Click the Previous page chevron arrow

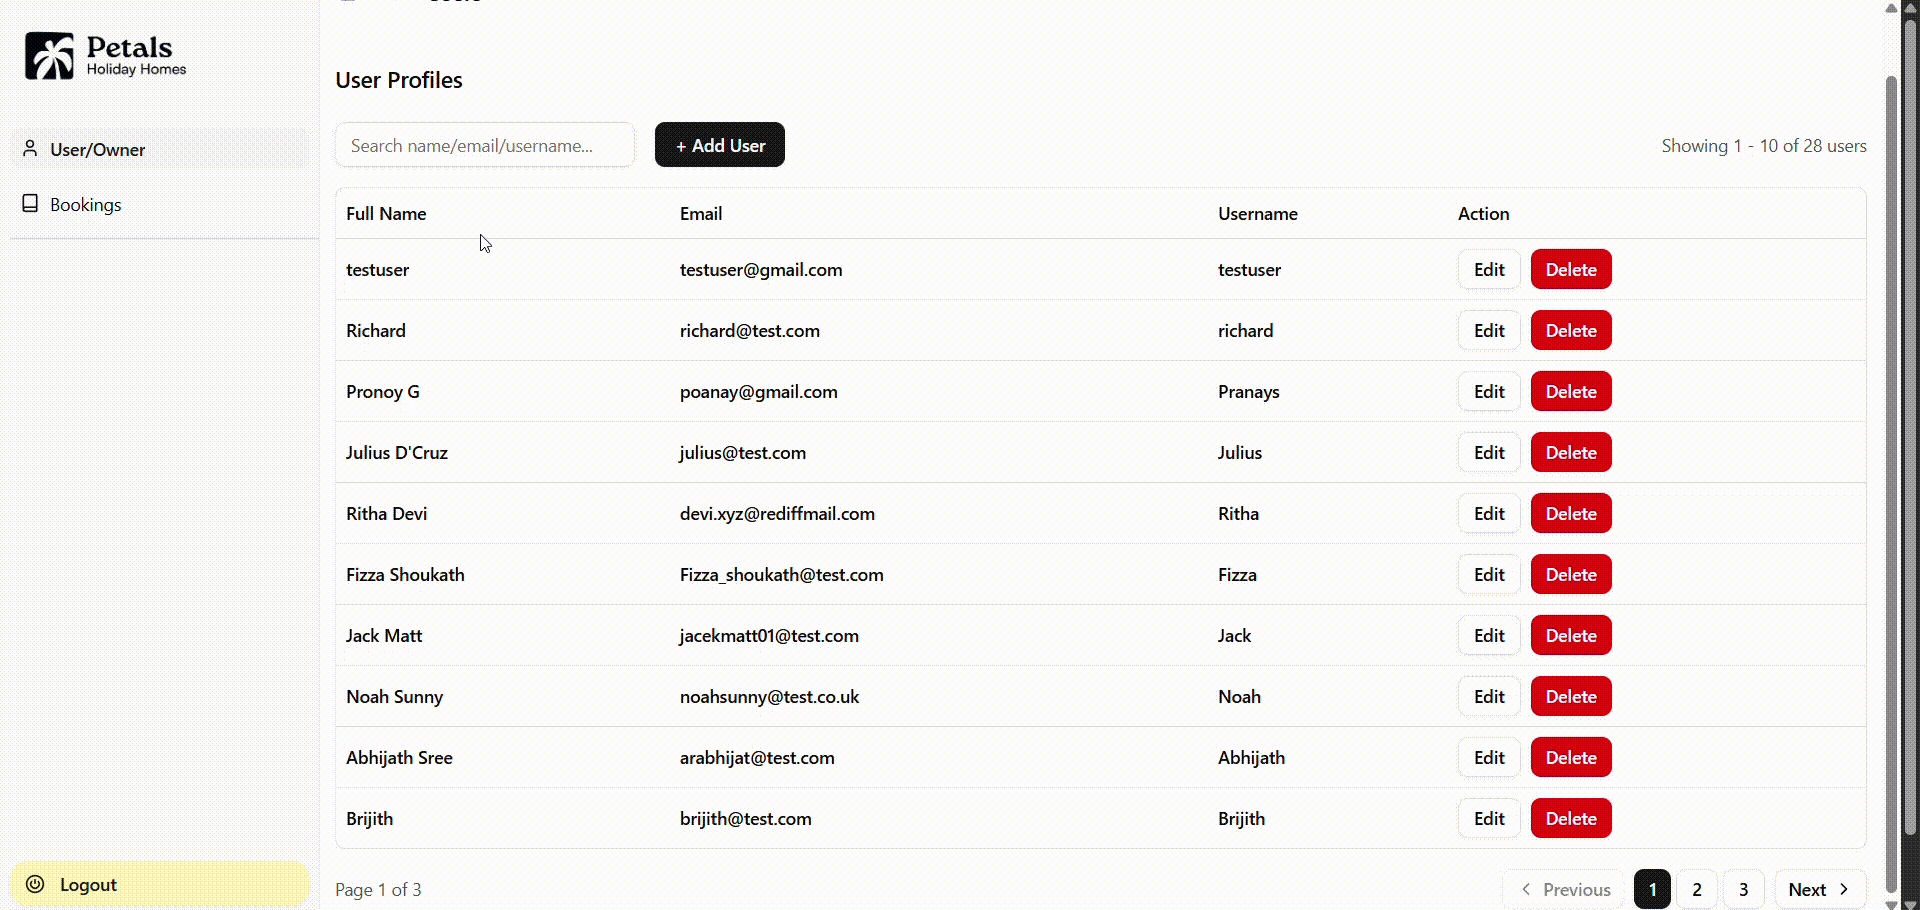coord(1526,889)
